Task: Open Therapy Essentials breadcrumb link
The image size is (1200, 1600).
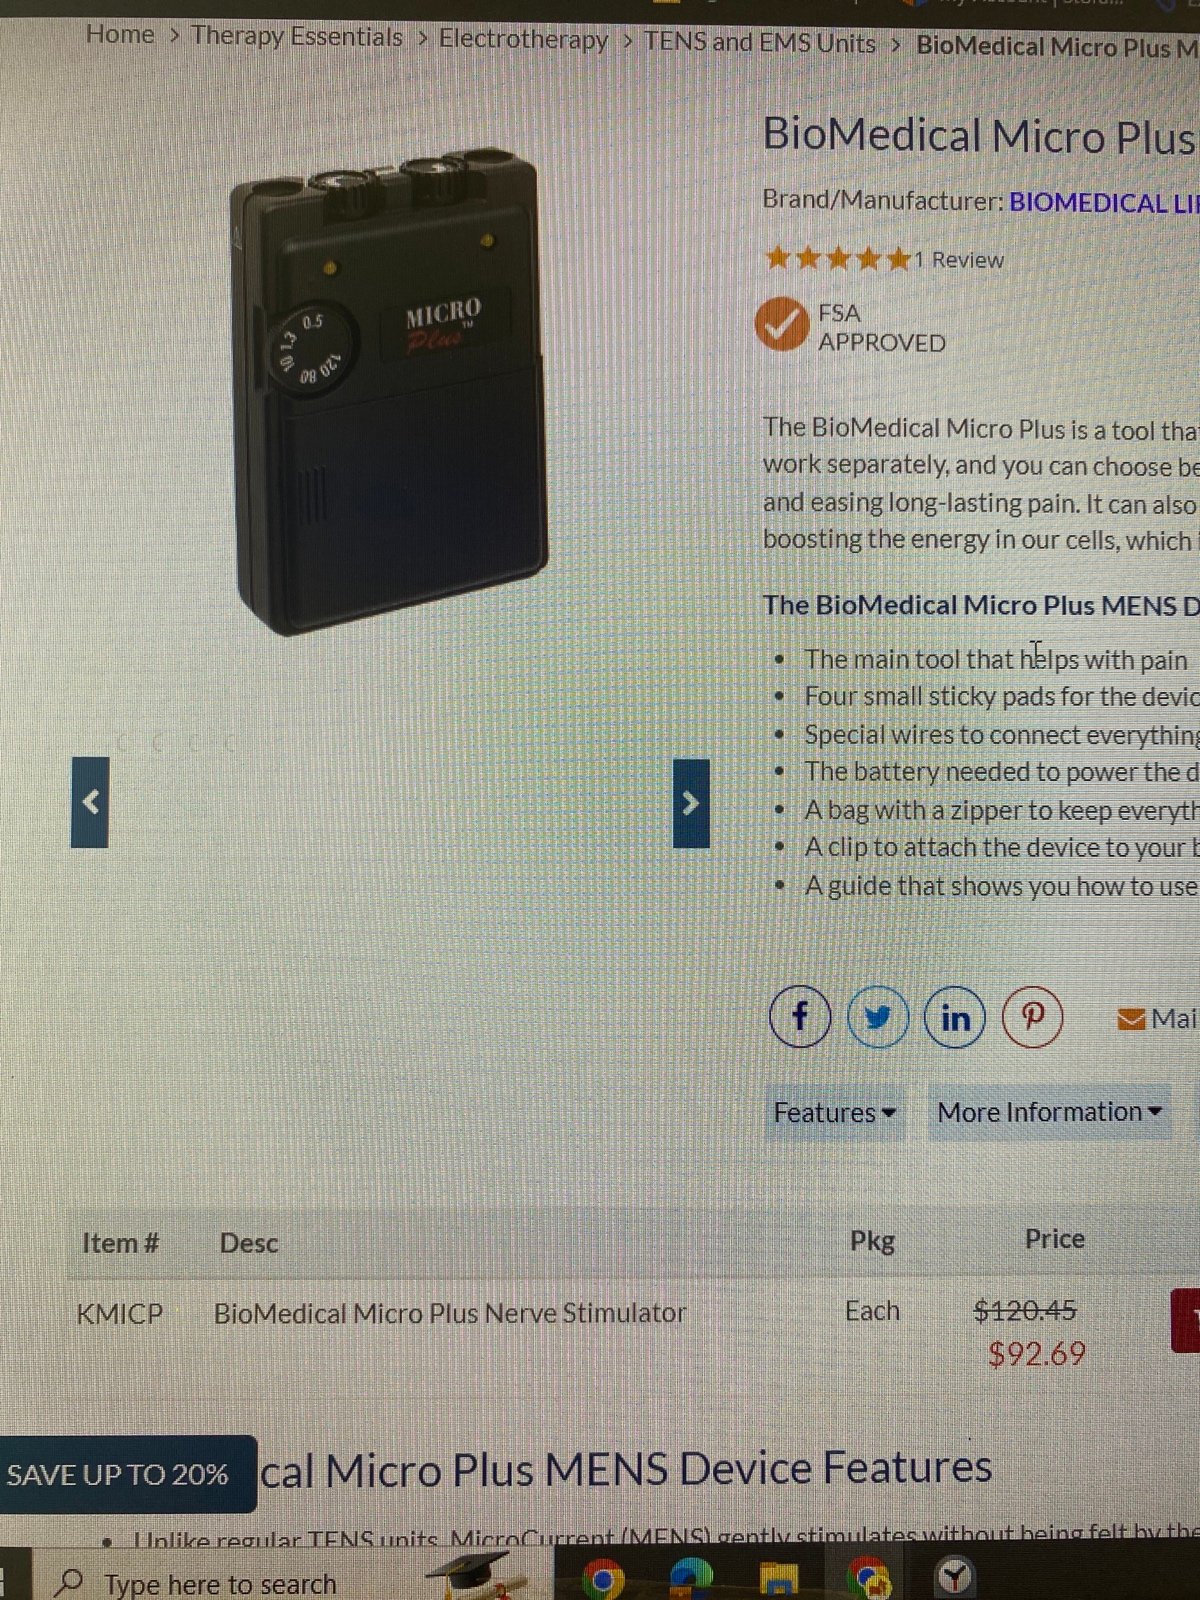Action: point(297,37)
